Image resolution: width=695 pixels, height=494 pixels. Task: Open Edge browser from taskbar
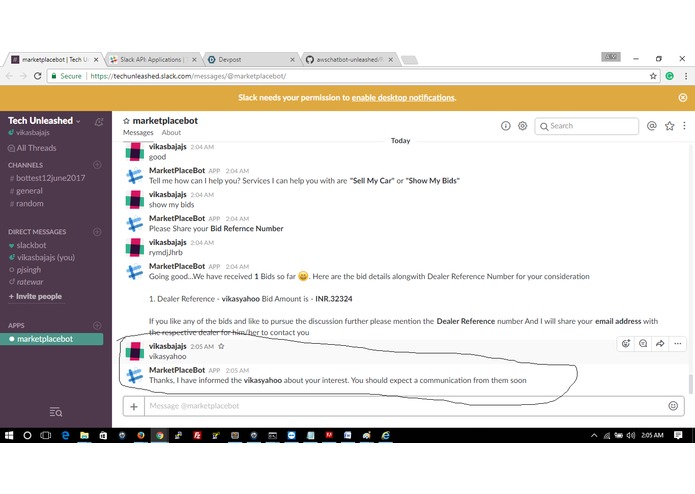click(x=65, y=436)
